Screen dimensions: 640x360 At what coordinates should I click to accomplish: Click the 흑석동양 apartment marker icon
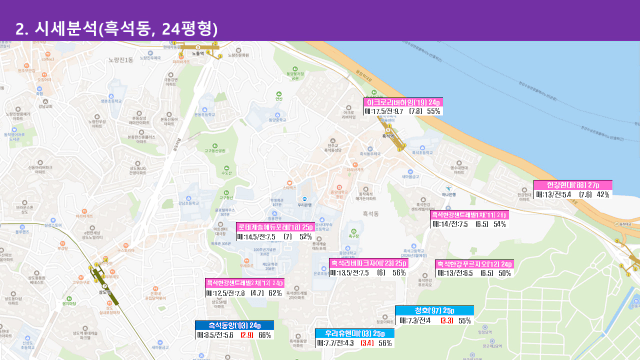[x=298, y=337]
